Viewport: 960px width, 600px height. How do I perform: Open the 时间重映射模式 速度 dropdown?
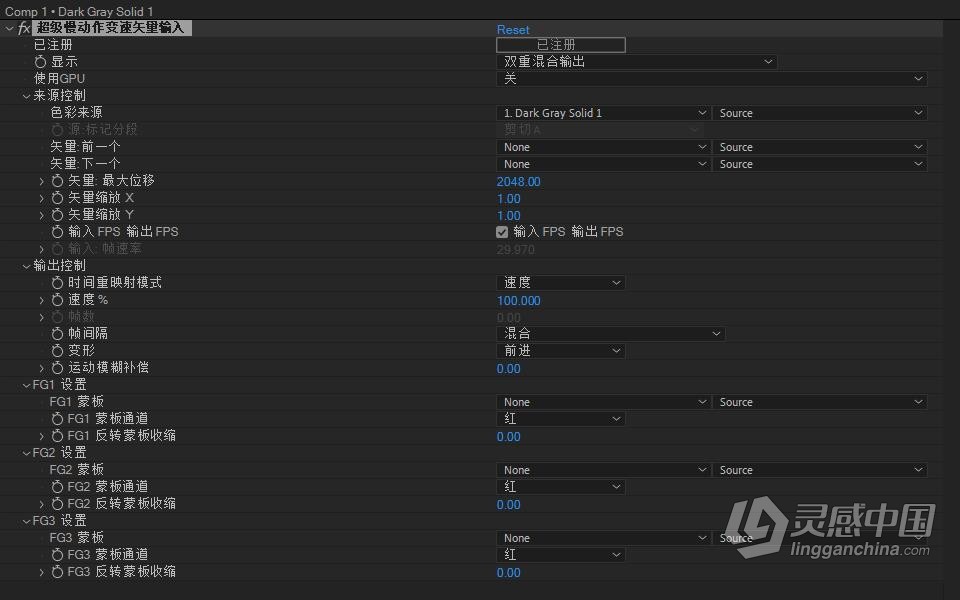pyautogui.click(x=560, y=281)
